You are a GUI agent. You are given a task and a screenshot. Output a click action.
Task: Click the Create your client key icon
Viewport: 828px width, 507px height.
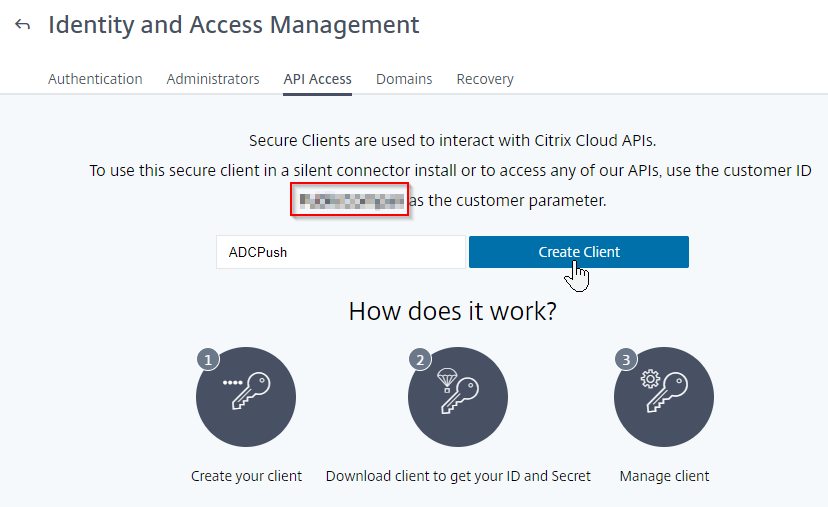246,397
